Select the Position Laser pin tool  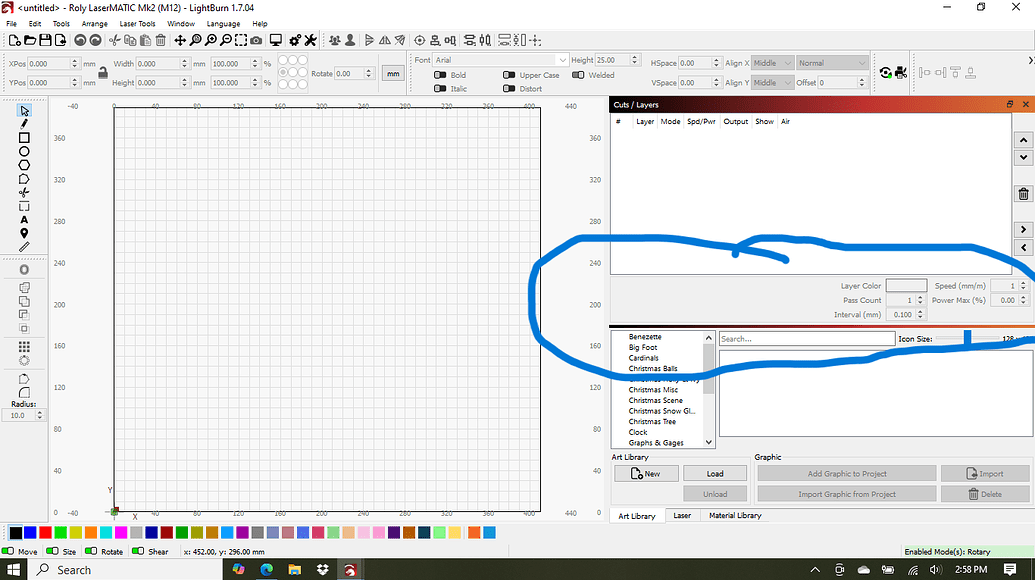tap(24, 233)
